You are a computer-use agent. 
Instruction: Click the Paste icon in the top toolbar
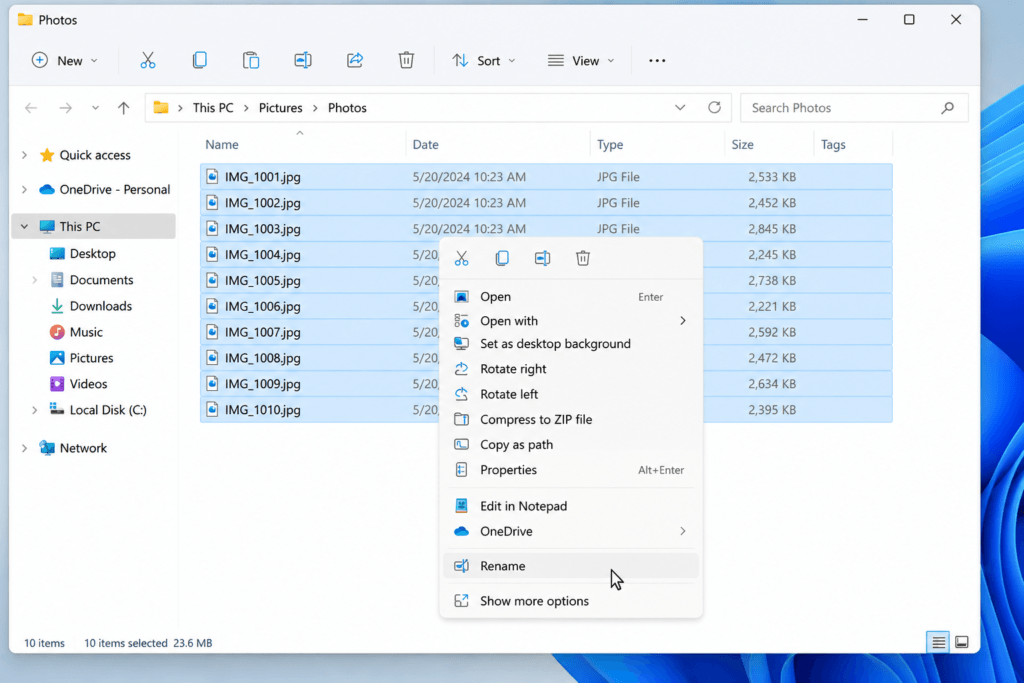point(251,60)
